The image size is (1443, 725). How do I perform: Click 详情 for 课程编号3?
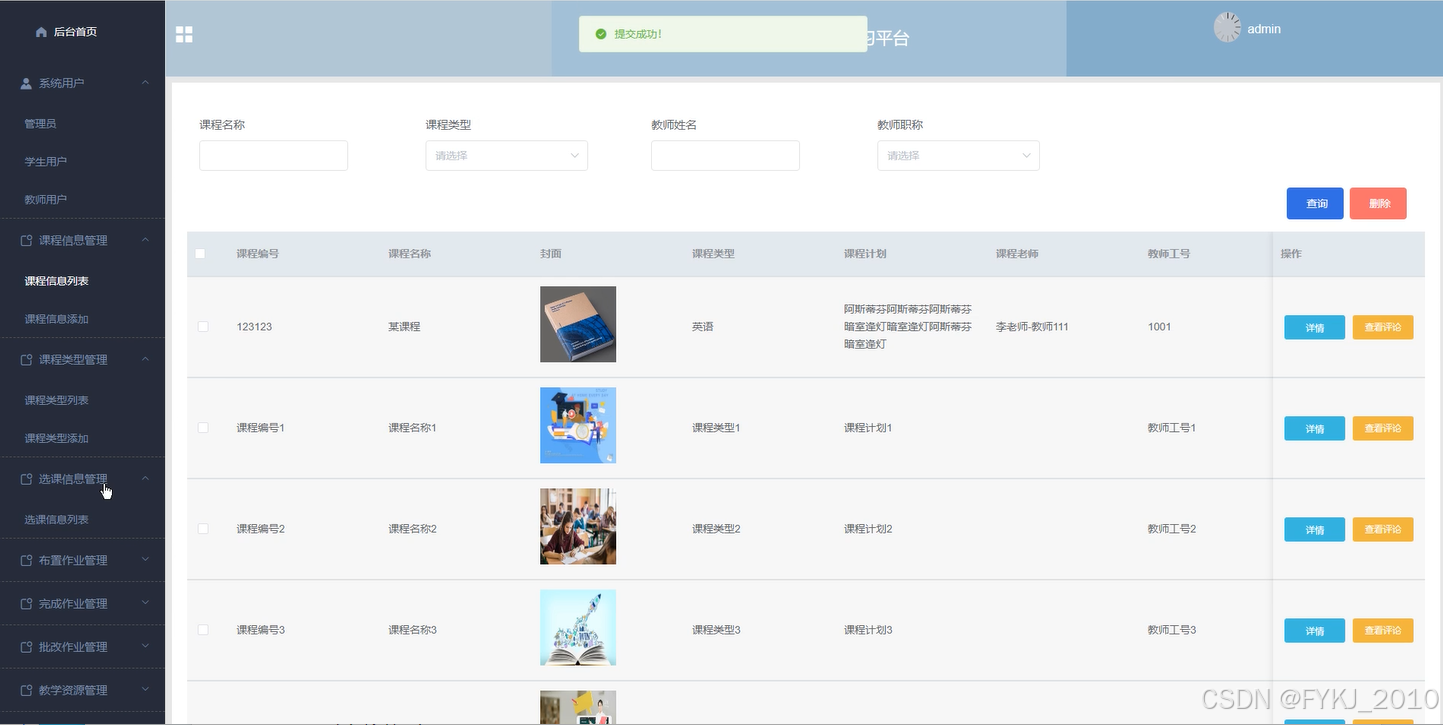pos(1314,630)
